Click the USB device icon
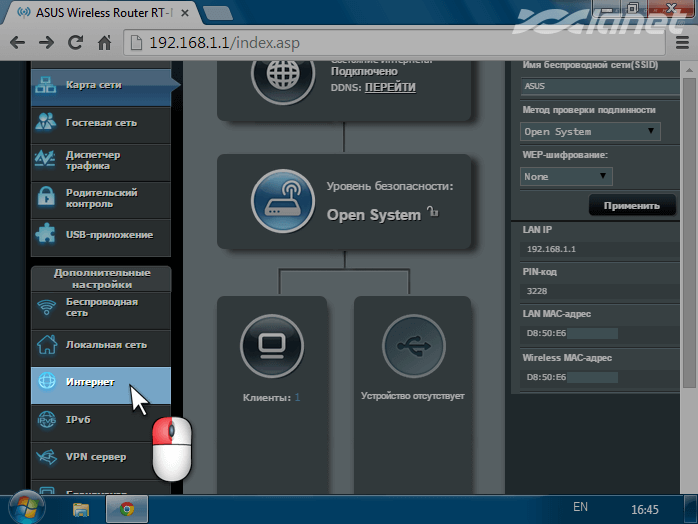The width and height of the screenshot is (698, 524). tap(413, 346)
